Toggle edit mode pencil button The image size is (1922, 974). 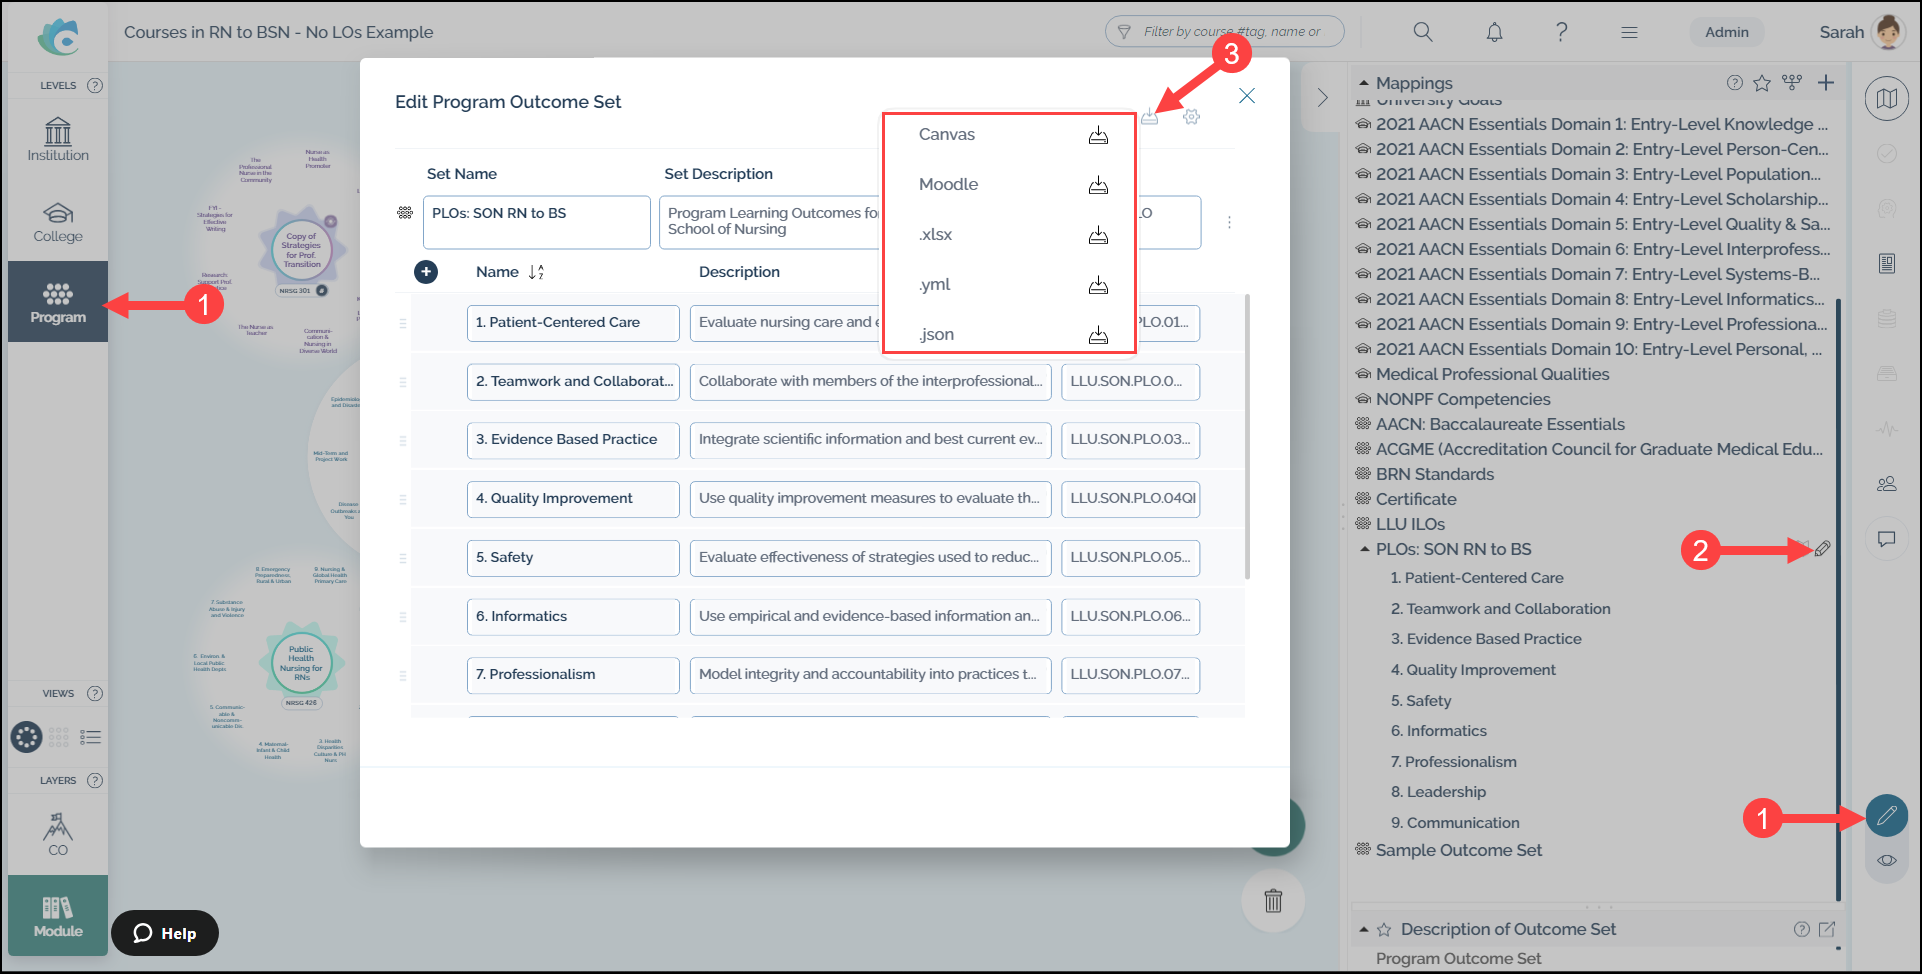[x=1887, y=816]
